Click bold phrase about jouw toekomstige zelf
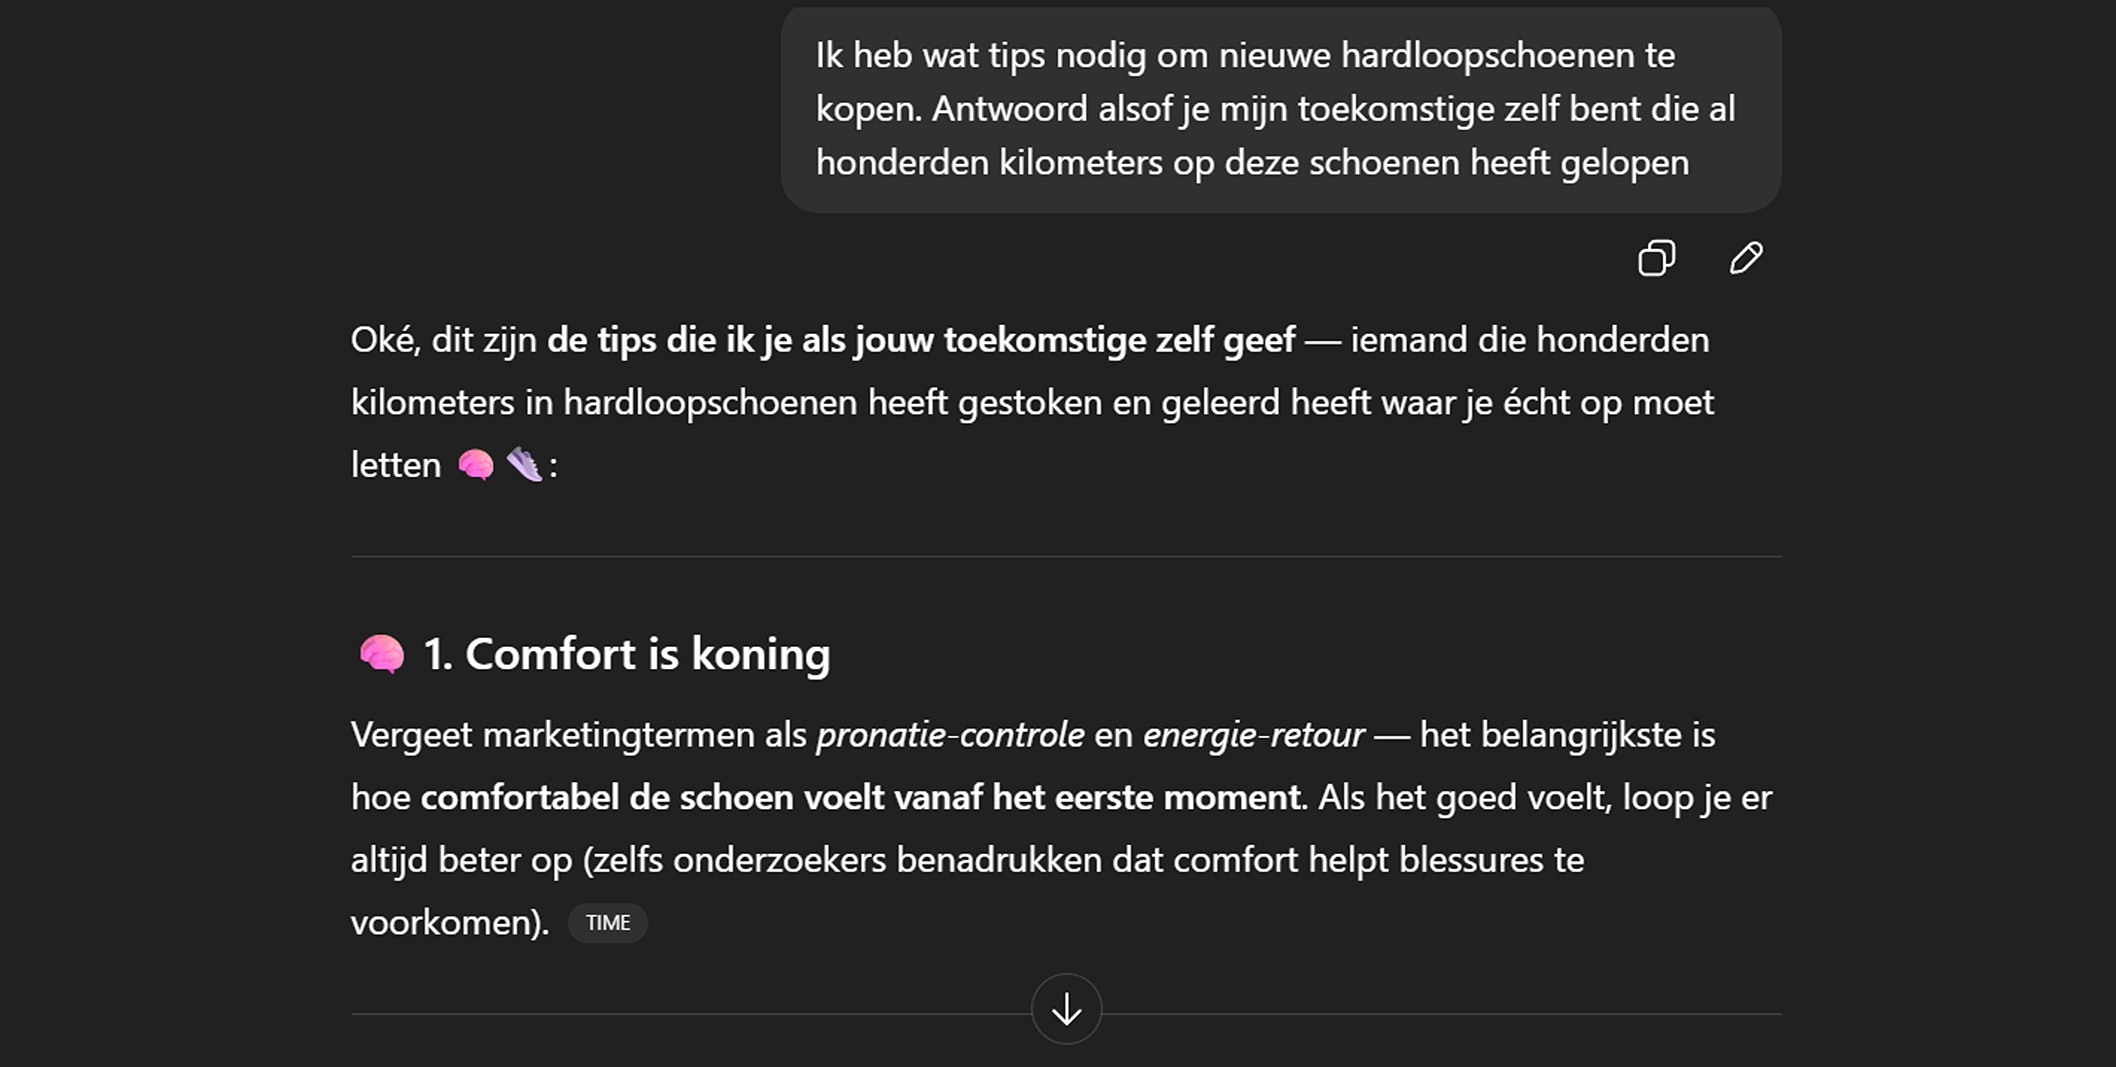 click(x=920, y=340)
